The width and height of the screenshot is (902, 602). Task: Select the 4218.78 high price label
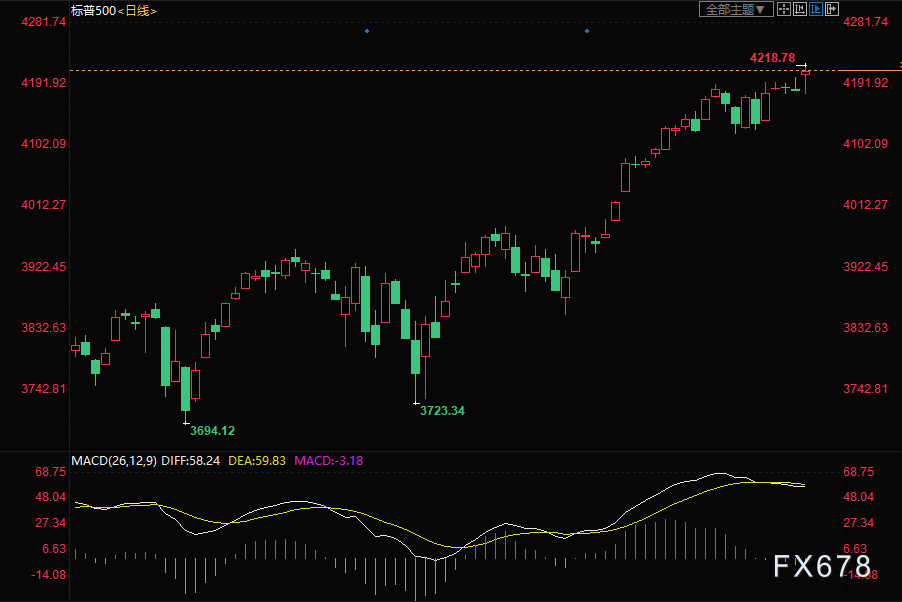773,58
